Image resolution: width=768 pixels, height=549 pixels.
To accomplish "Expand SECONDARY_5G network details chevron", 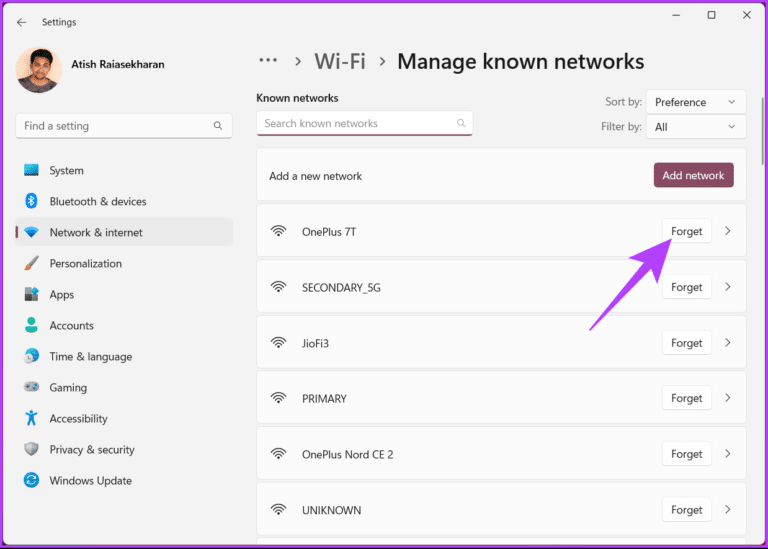I will tap(728, 287).
